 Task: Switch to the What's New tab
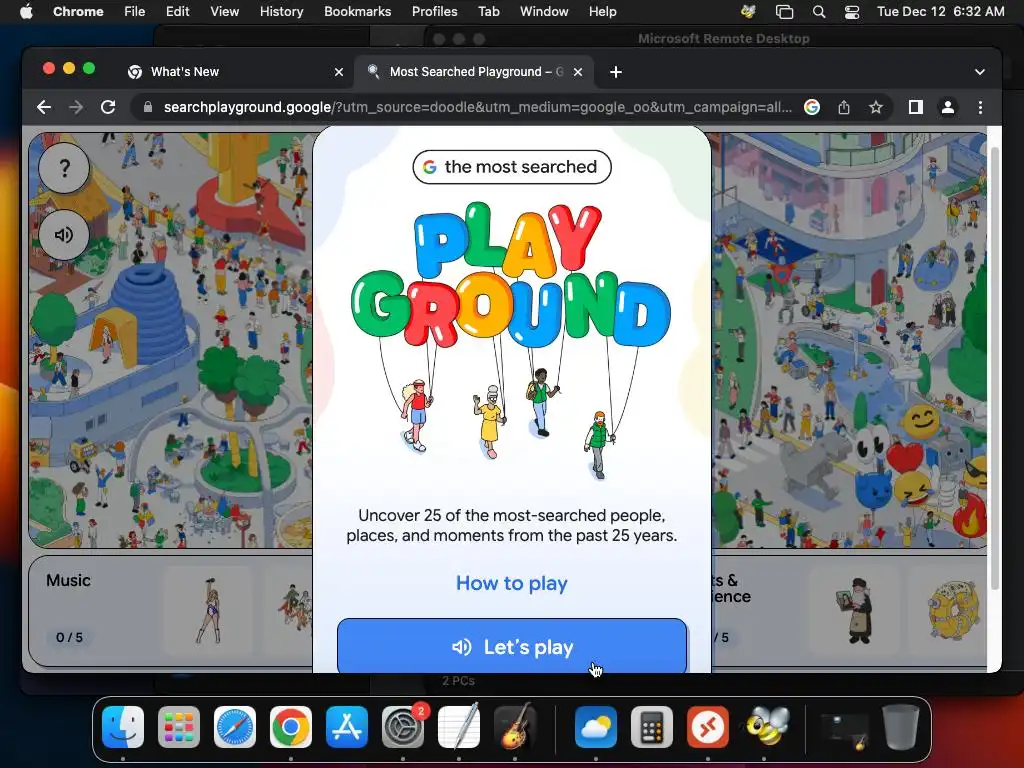click(185, 72)
